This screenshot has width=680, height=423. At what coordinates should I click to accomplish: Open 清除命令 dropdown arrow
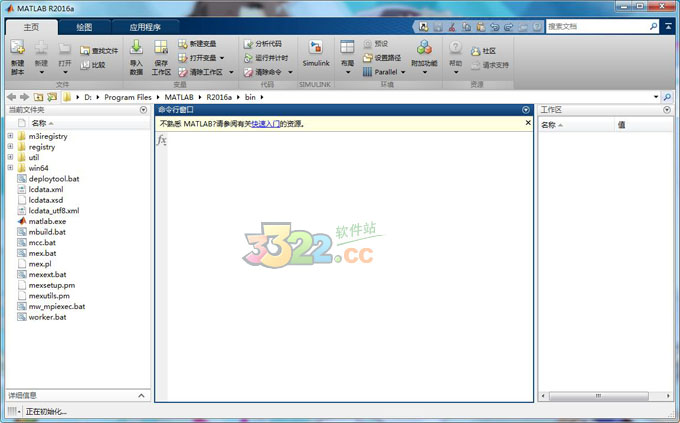tap(290, 72)
